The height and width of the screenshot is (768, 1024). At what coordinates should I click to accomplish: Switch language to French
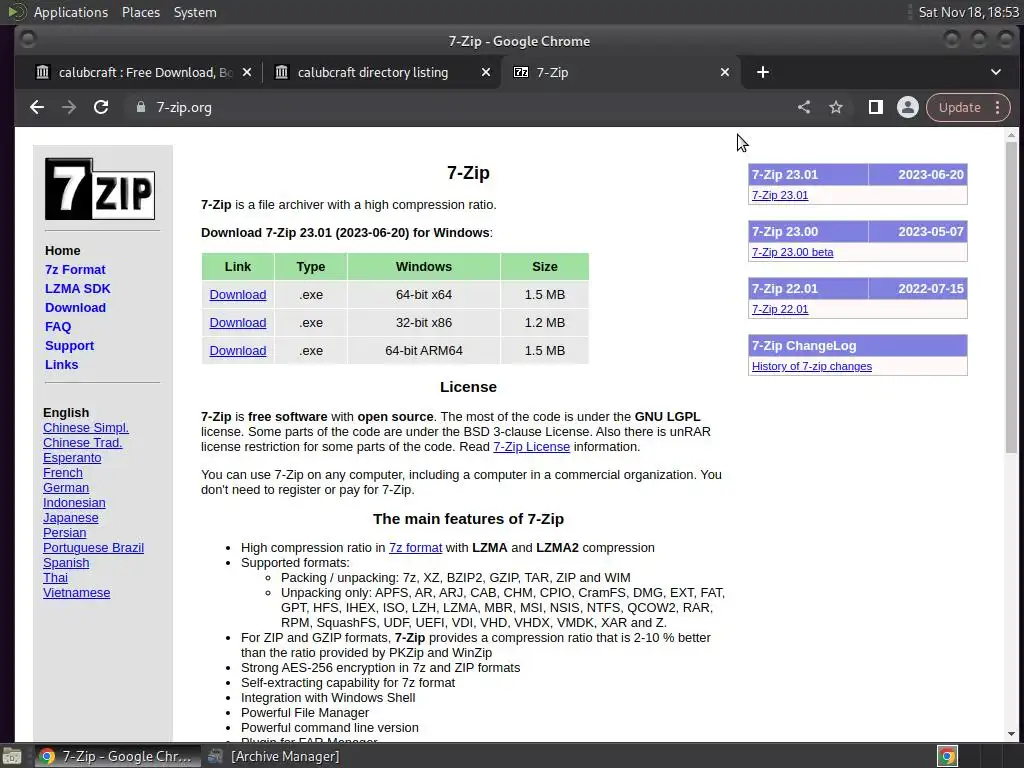tap(63, 473)
